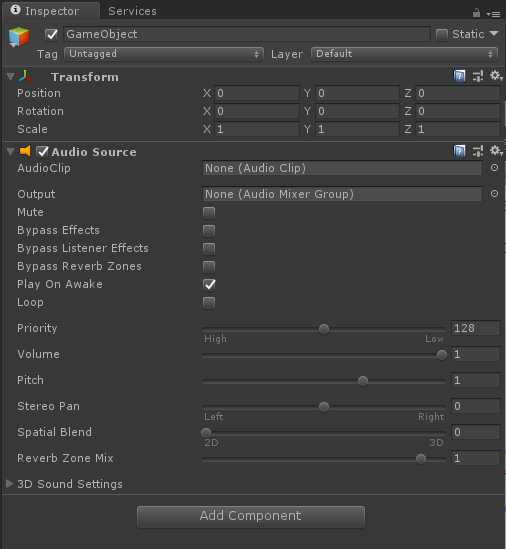The image size is (506, 549).
Task: Click the AudioClip object picker circle
Action: (x=494, y=168)
